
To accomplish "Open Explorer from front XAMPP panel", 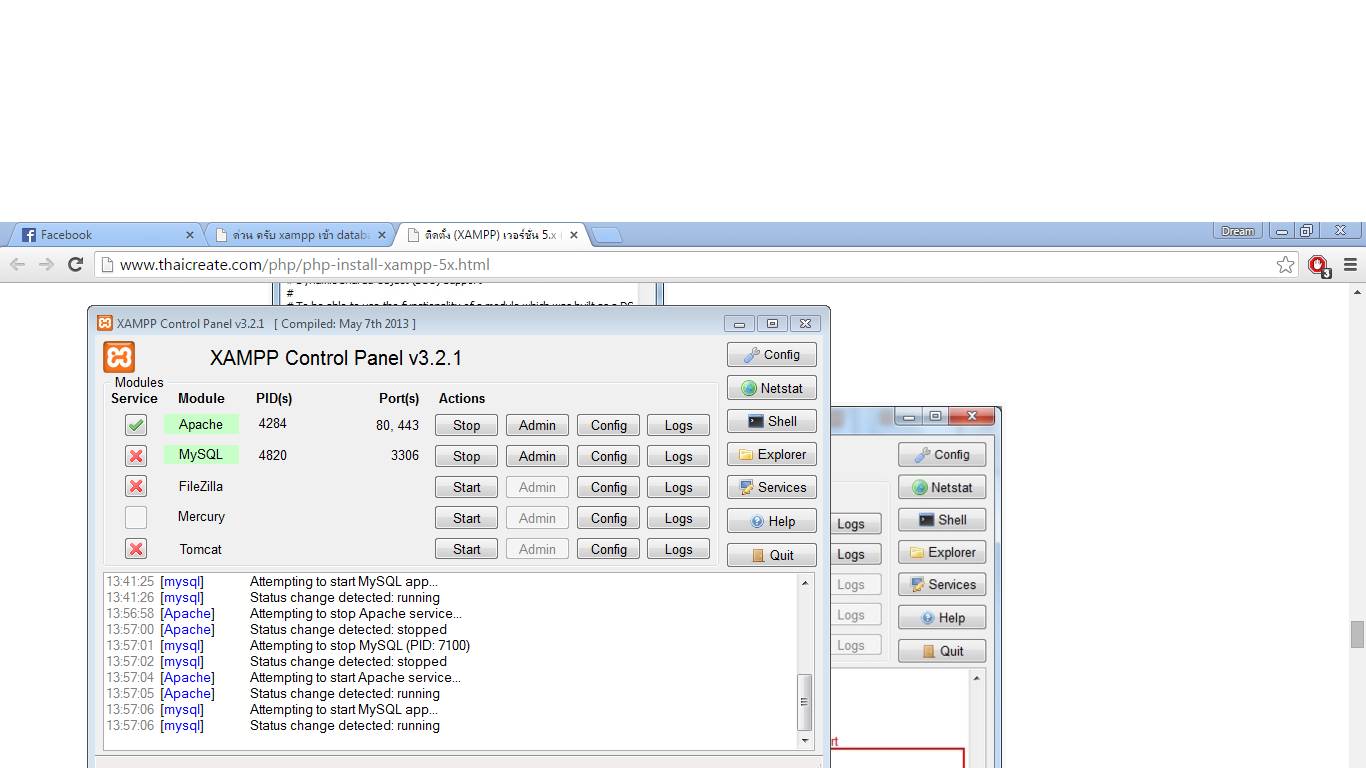I will point(772,454).
